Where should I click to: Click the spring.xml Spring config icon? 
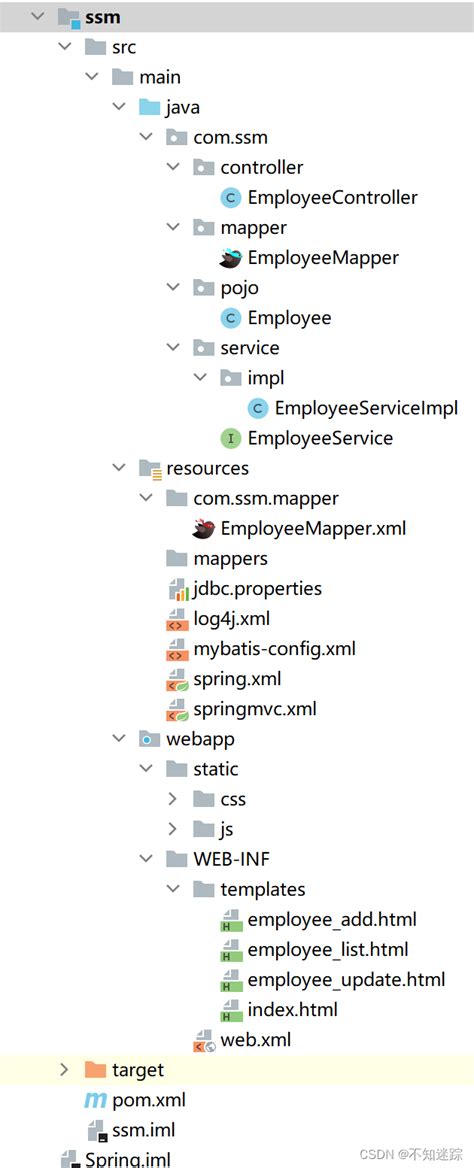177,679
